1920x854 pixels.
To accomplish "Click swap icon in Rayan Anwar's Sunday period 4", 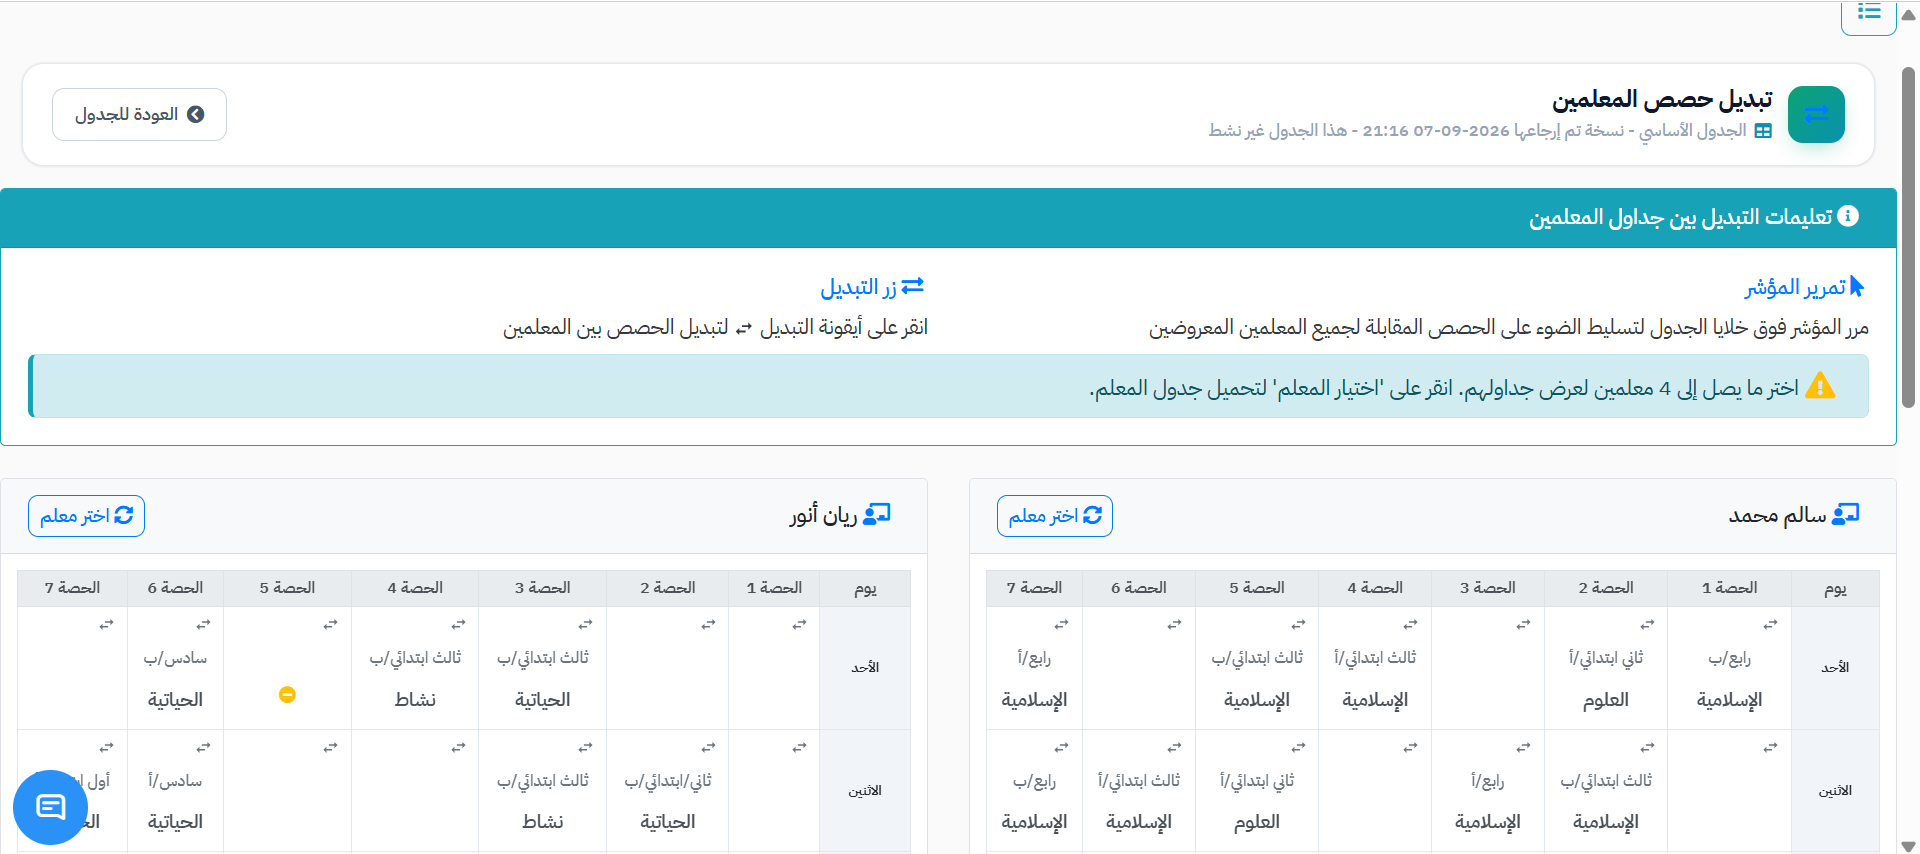I will [x=458, y=625].
